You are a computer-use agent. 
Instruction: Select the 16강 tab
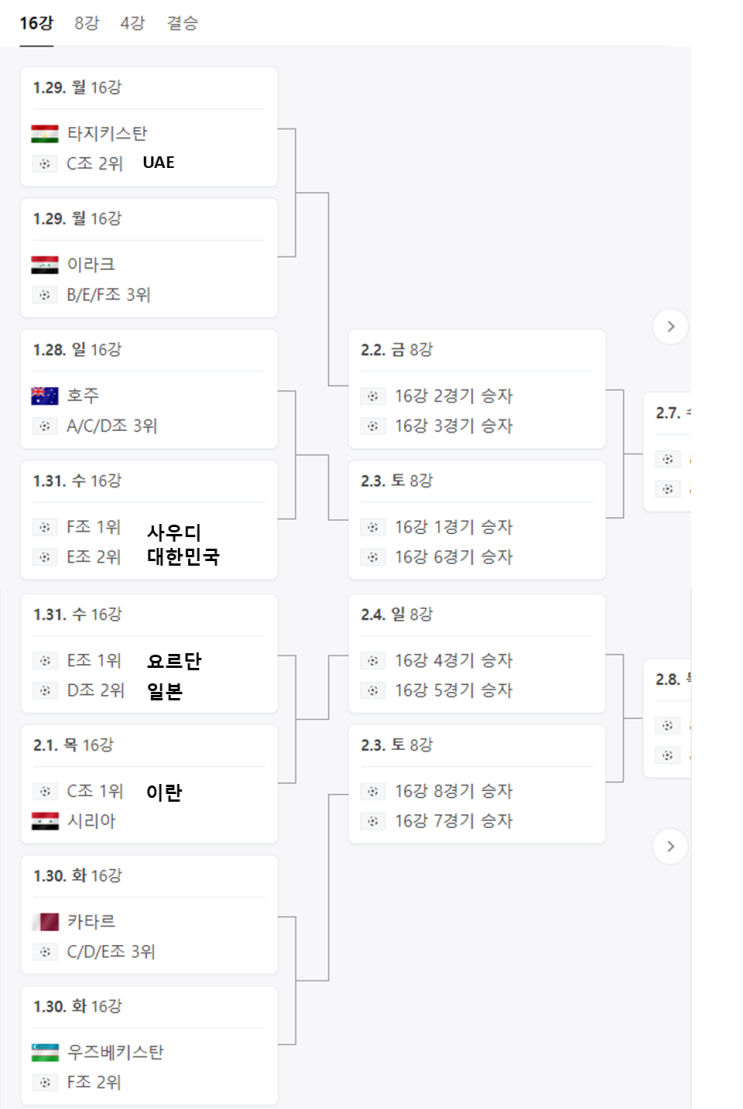click(x=37, y=23)
